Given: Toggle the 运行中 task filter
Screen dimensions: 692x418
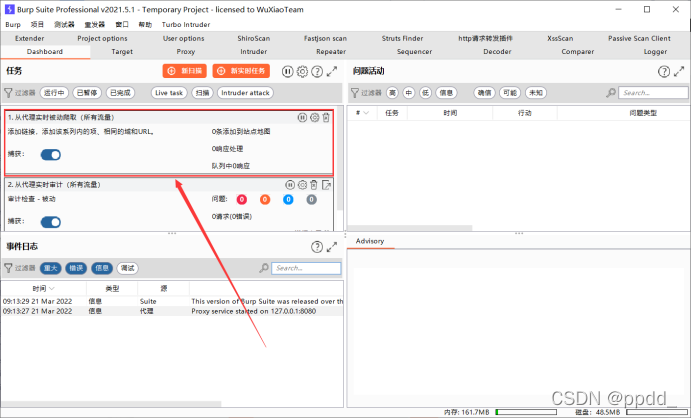Looking at the screenshot, I should click(54, 93).
